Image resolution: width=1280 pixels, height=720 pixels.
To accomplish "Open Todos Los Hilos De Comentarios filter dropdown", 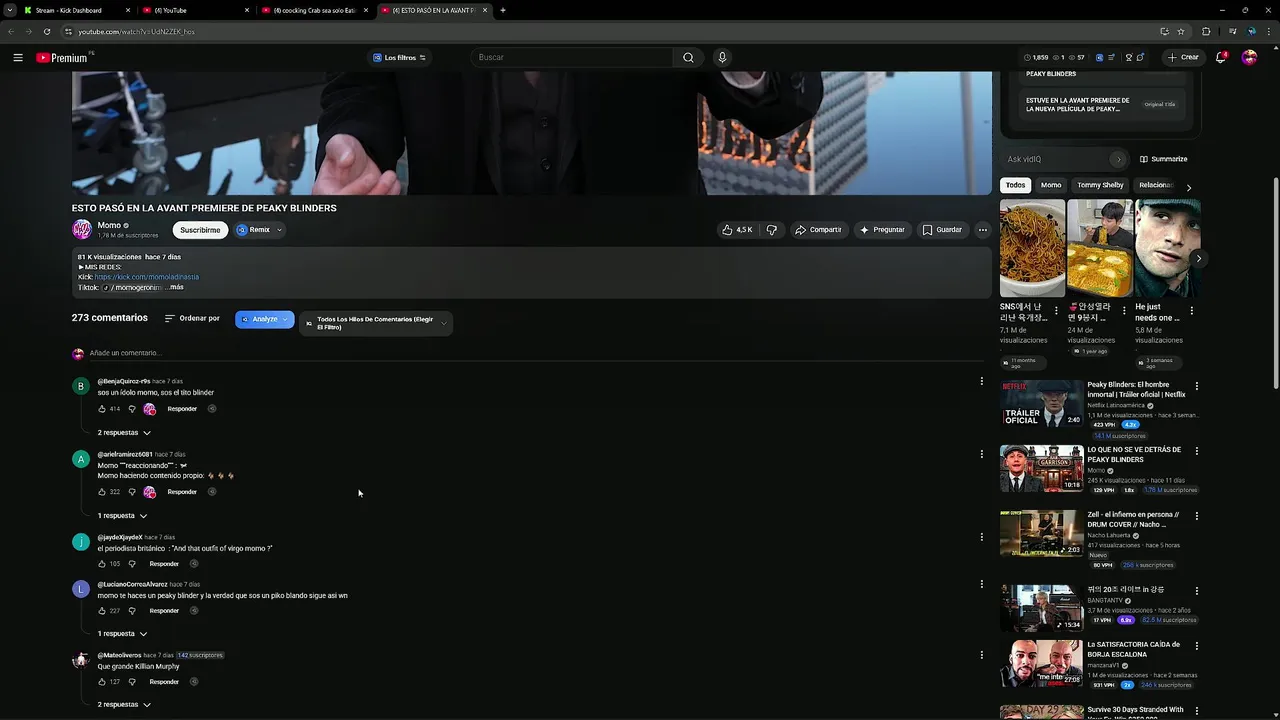I will click(x=376, y=323).
